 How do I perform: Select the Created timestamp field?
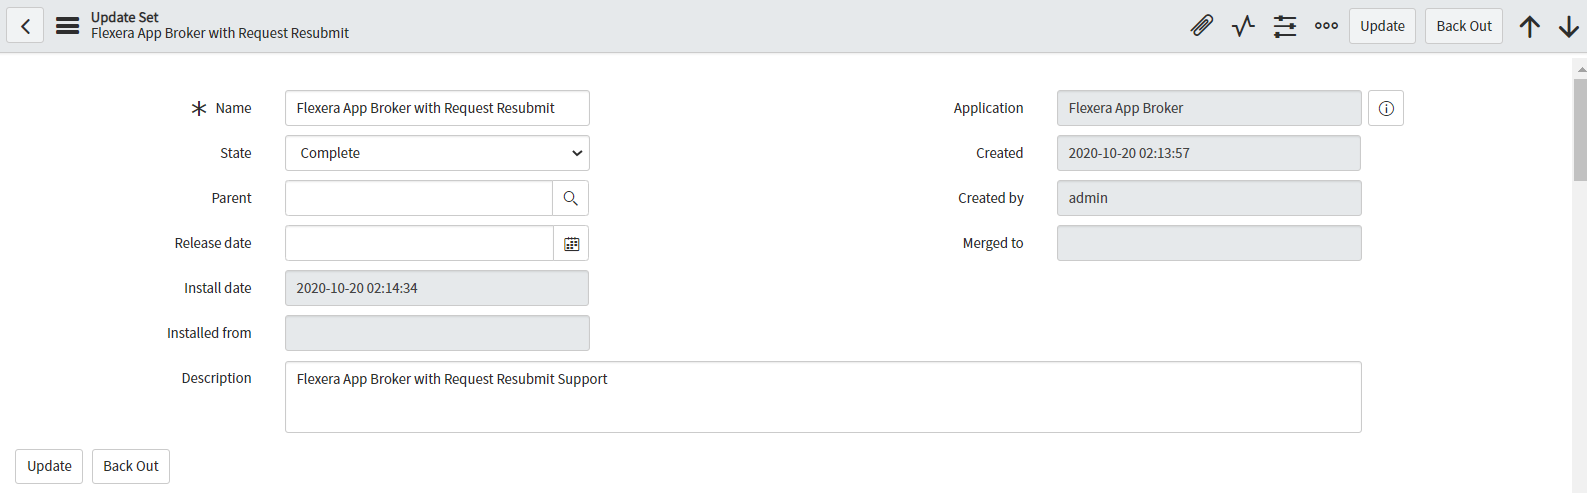coord(1209,153)
